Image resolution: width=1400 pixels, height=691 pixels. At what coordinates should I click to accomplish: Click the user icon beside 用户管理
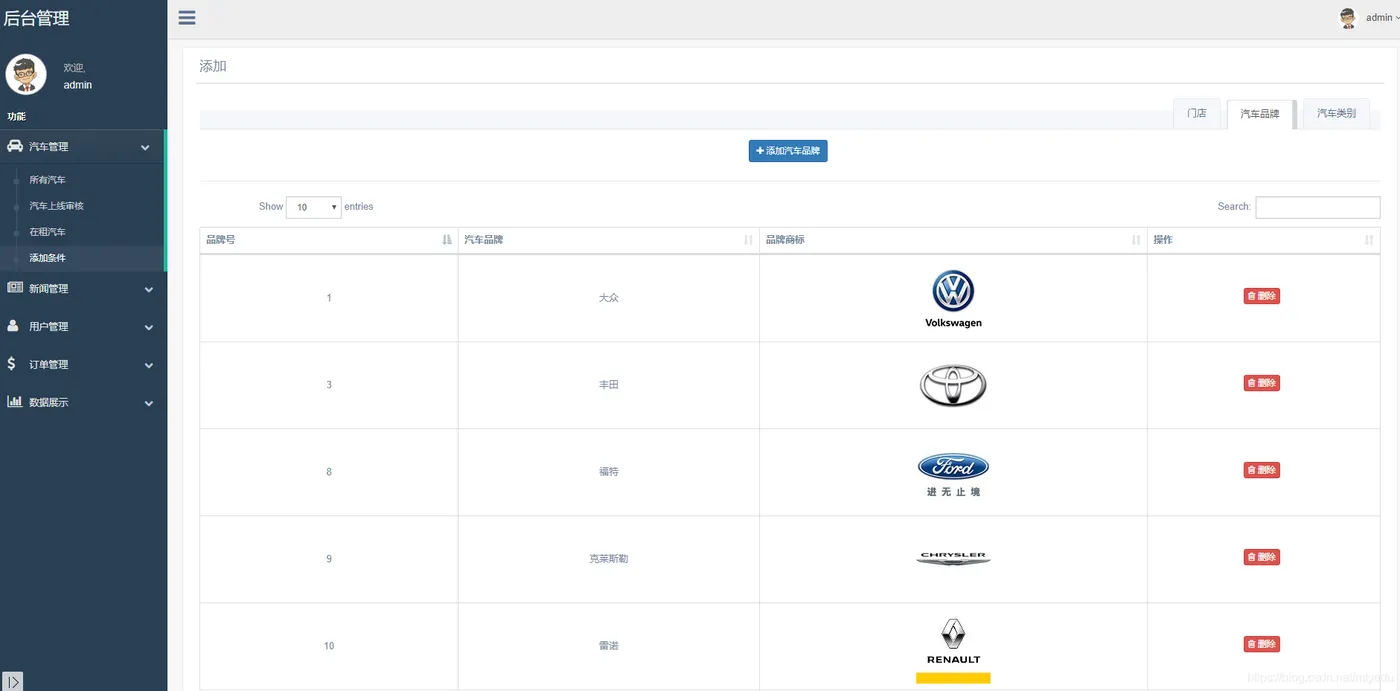pos(13,326)
